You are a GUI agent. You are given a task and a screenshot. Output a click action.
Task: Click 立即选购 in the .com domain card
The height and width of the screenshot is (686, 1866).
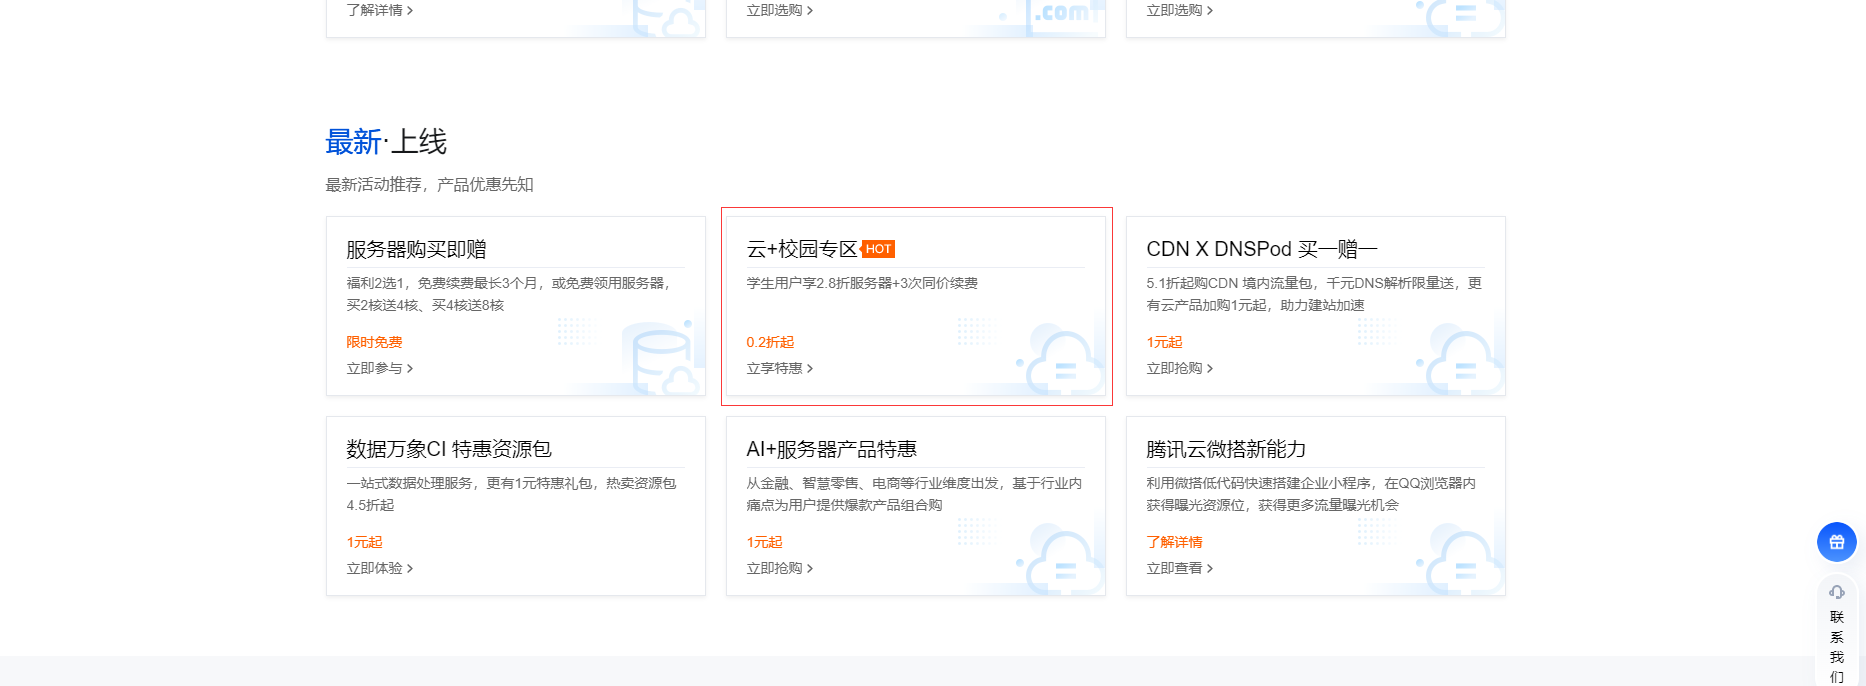click(x=780, y=10)
